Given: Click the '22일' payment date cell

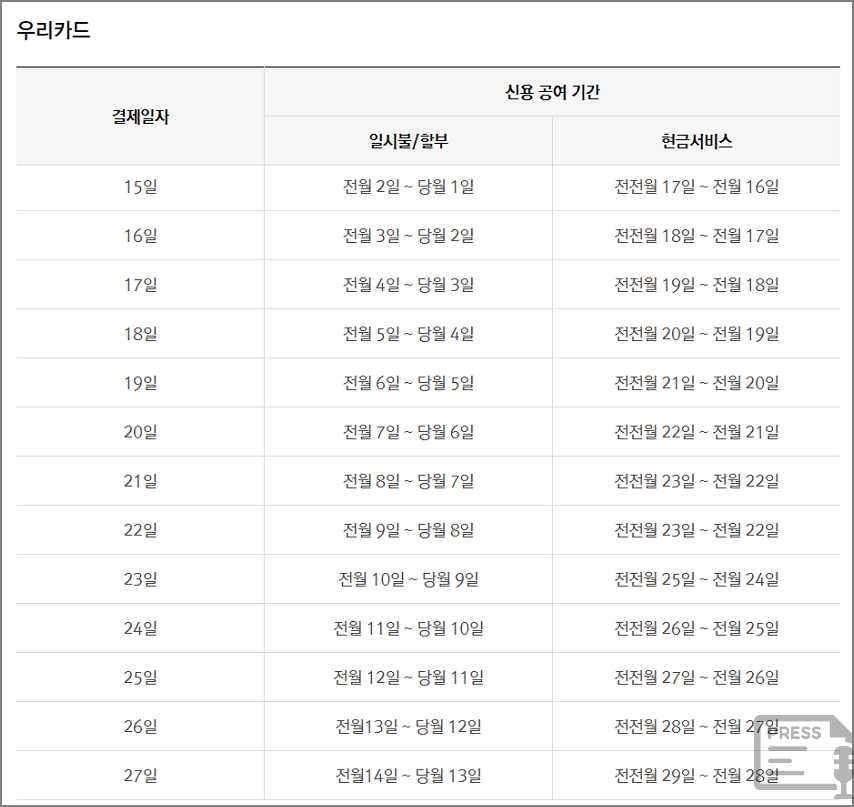Looking at the screenshot, I should [141, 530].
